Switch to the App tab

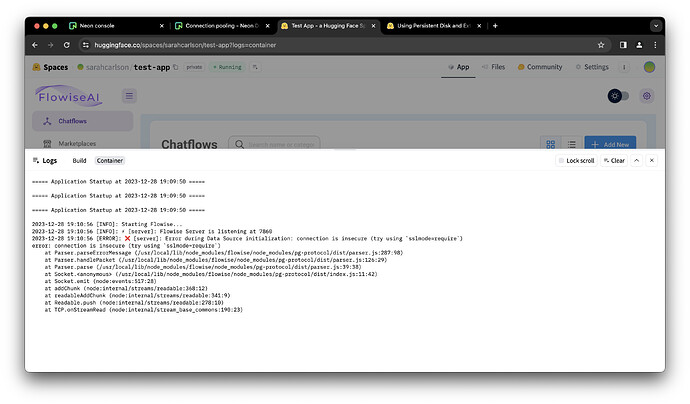click(458, 67)
